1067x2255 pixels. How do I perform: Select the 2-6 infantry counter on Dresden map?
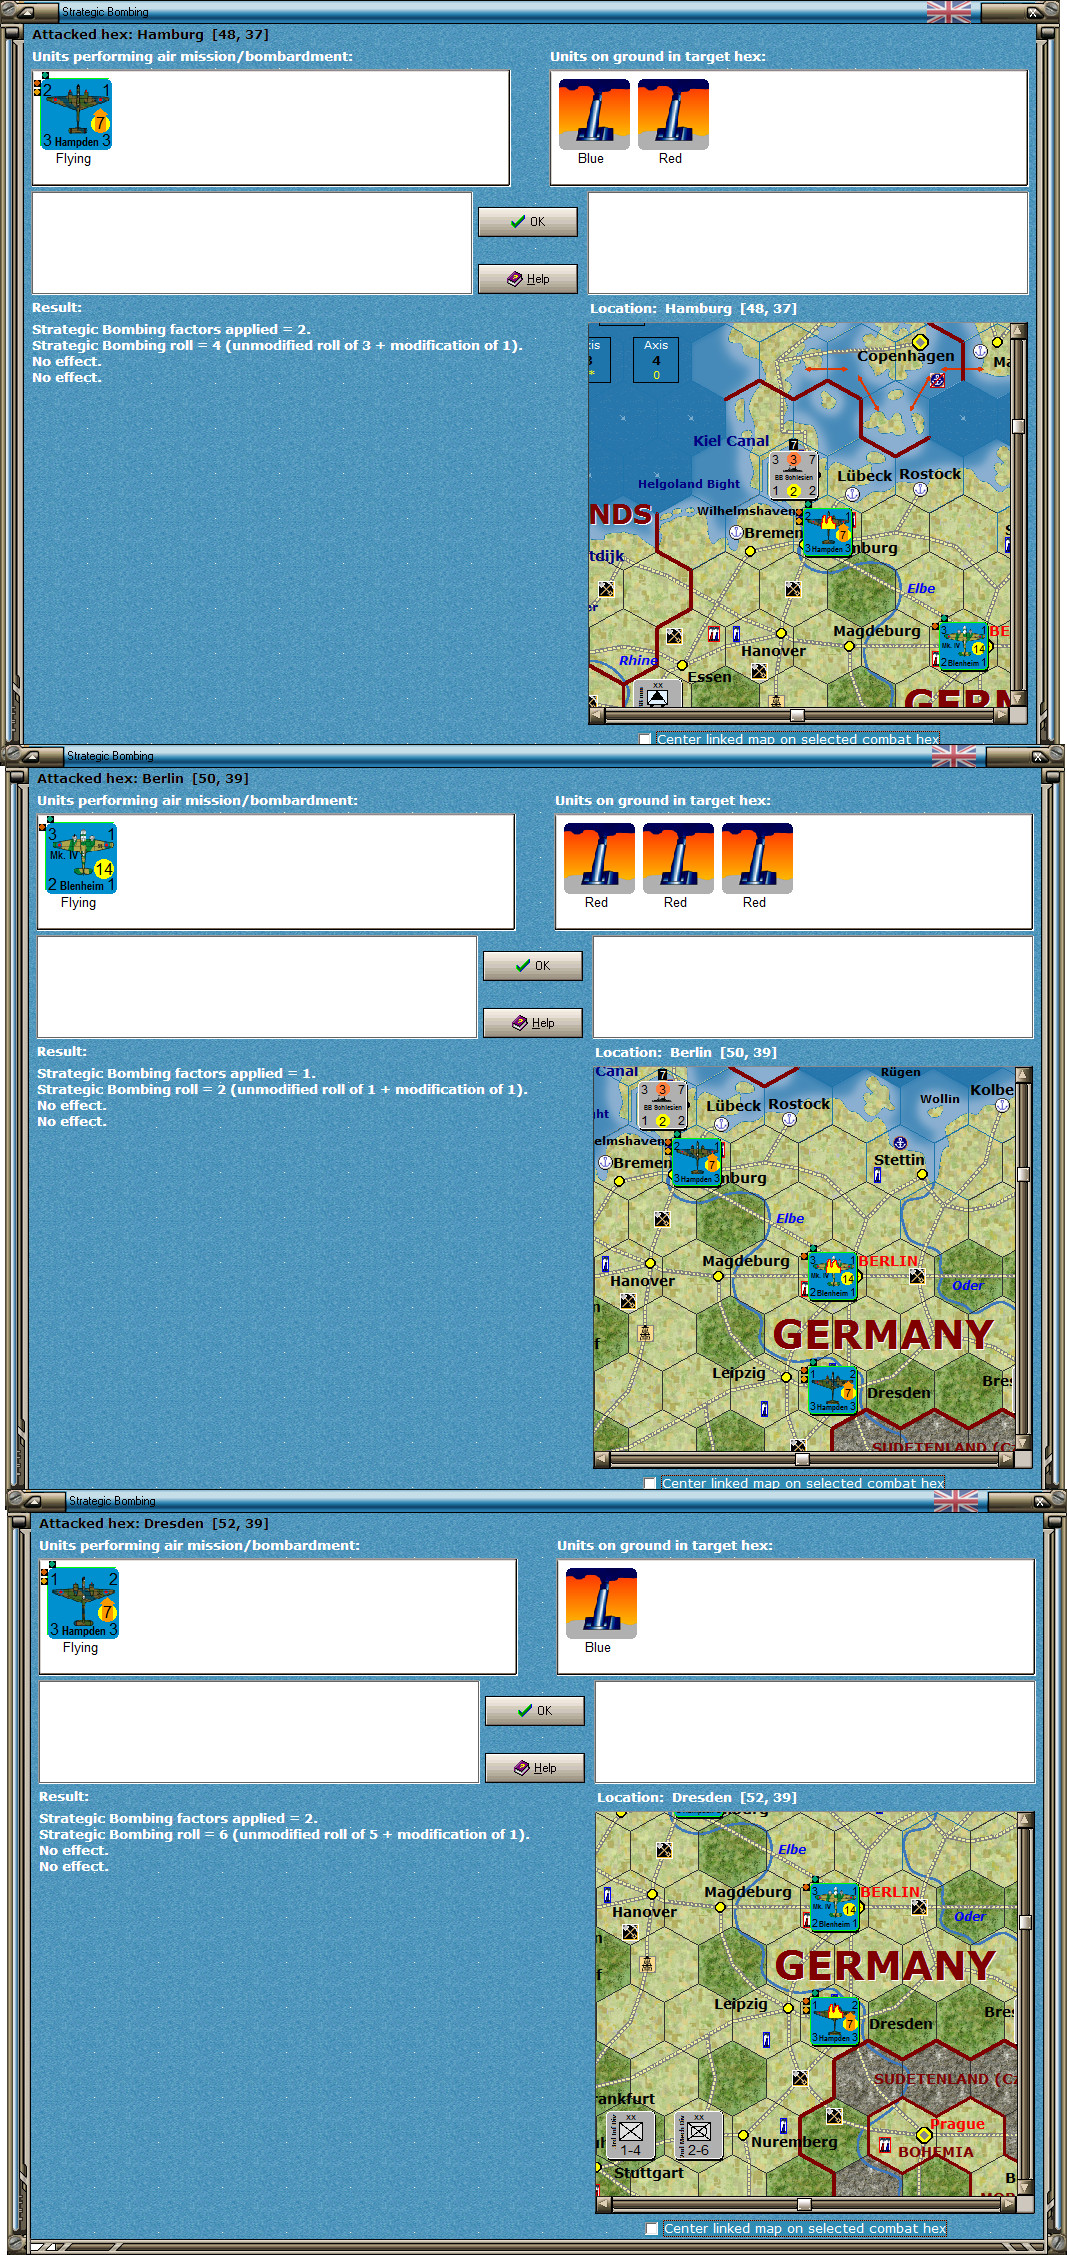click(x=699, y=2136)
